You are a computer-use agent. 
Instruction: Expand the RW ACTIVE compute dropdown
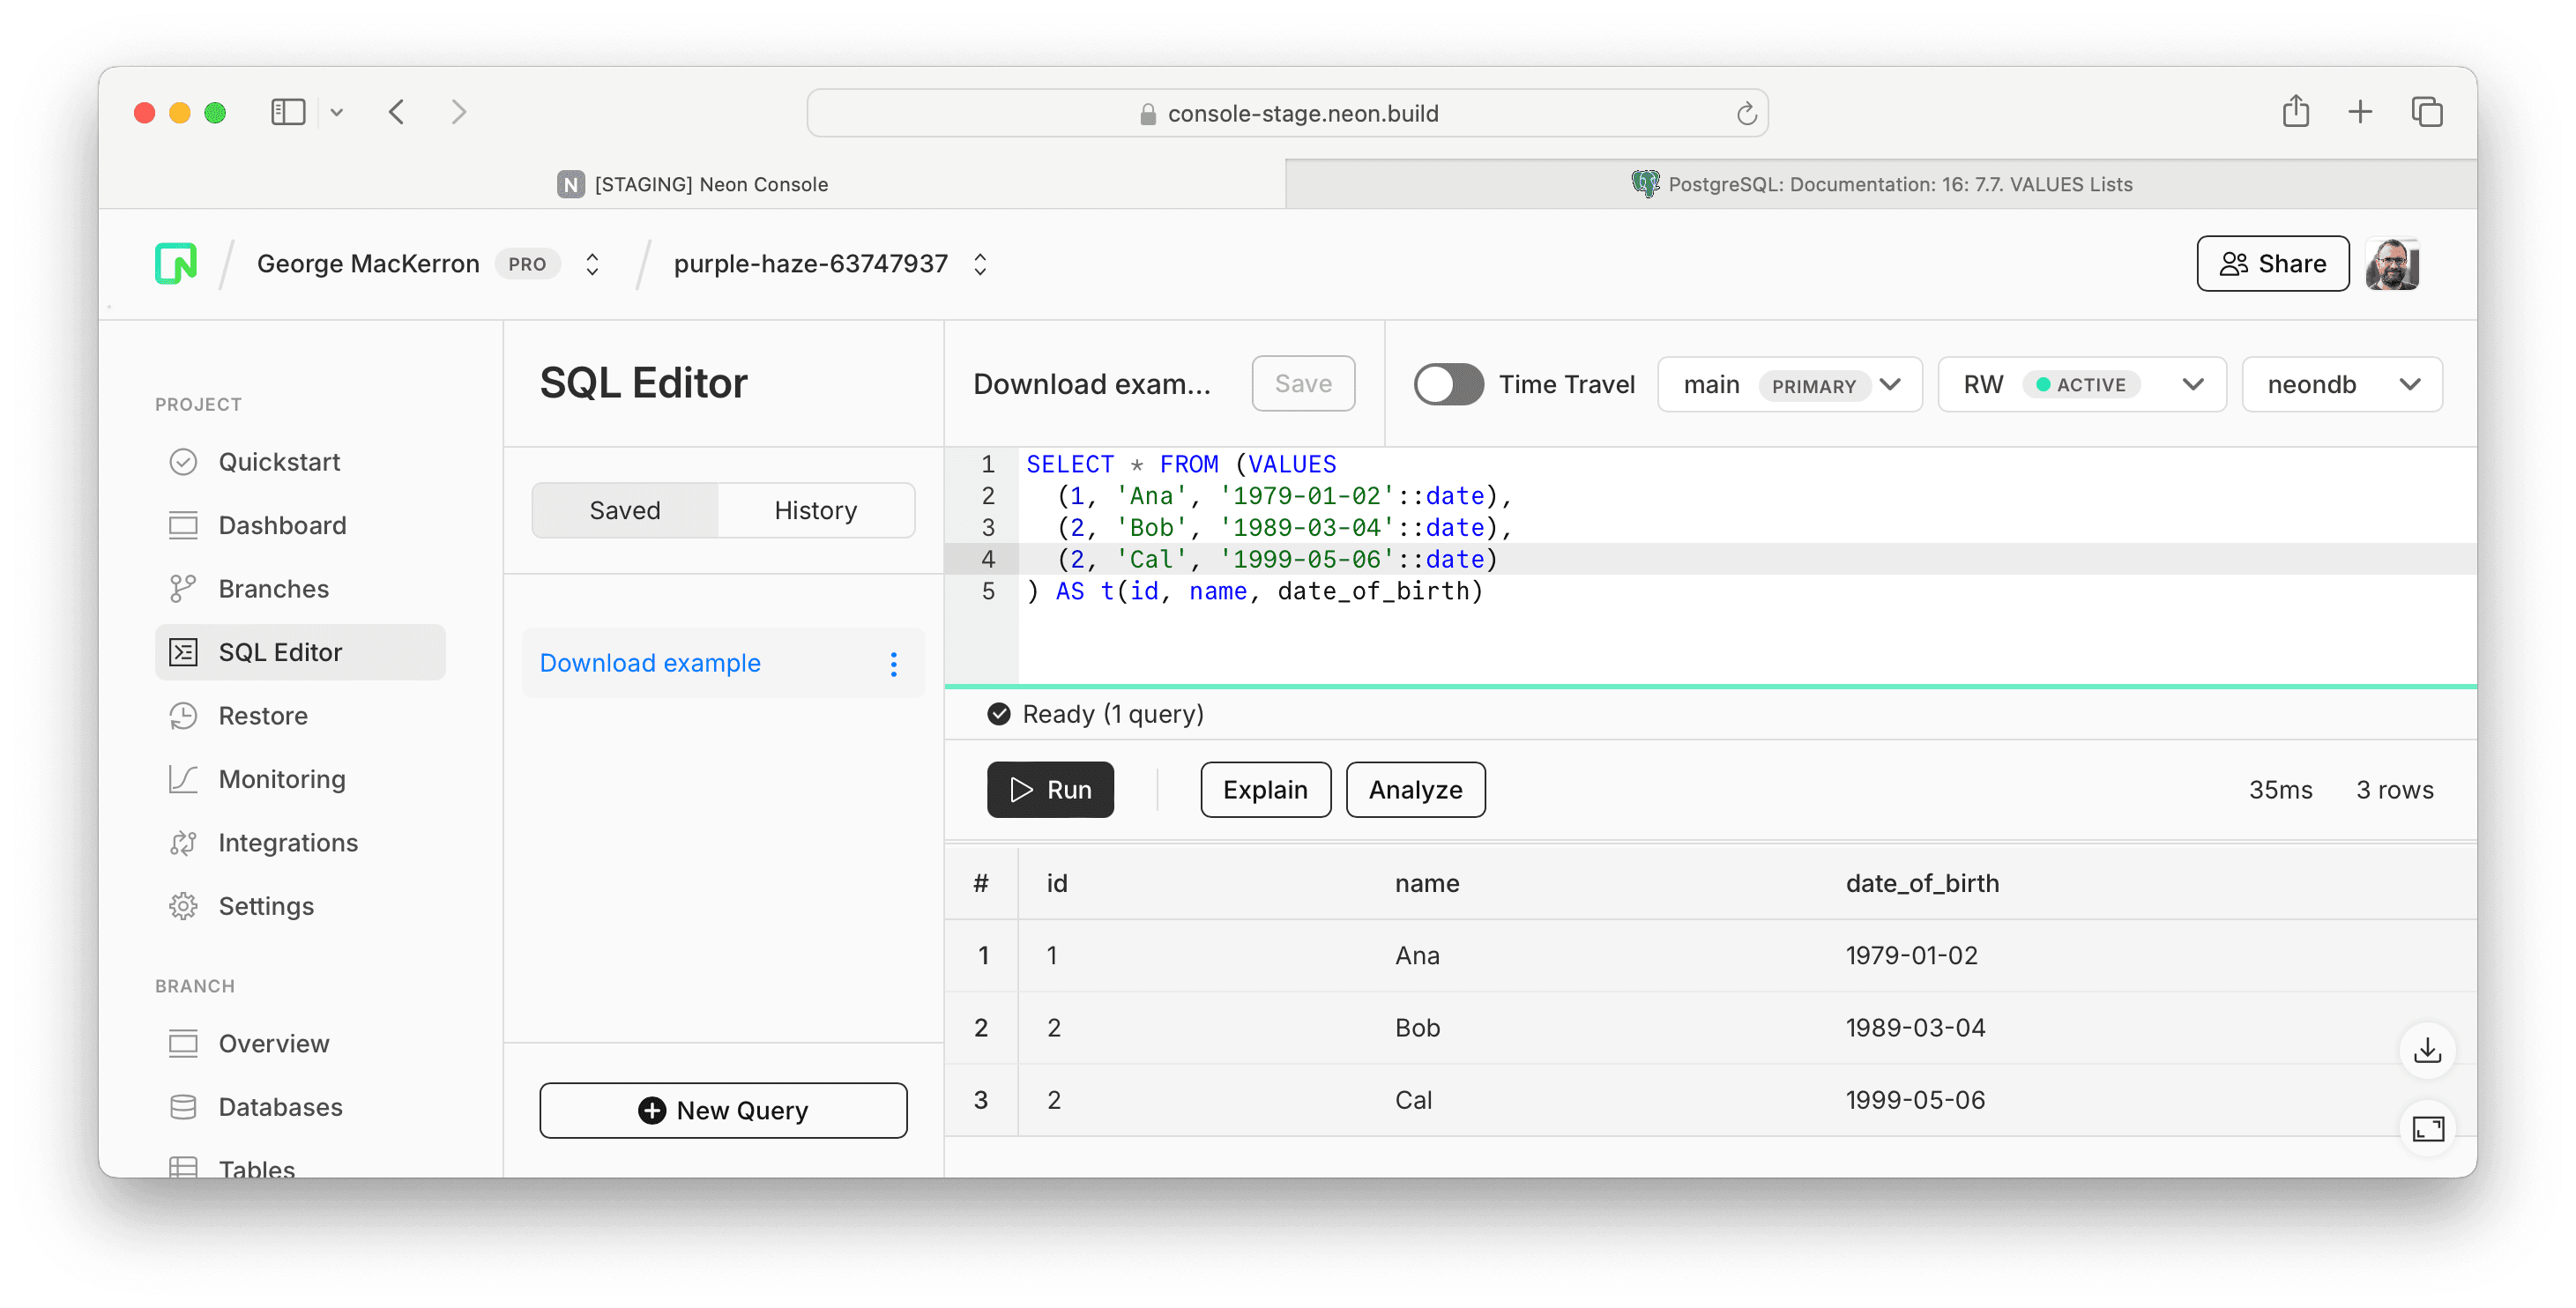click(2081, 385)
